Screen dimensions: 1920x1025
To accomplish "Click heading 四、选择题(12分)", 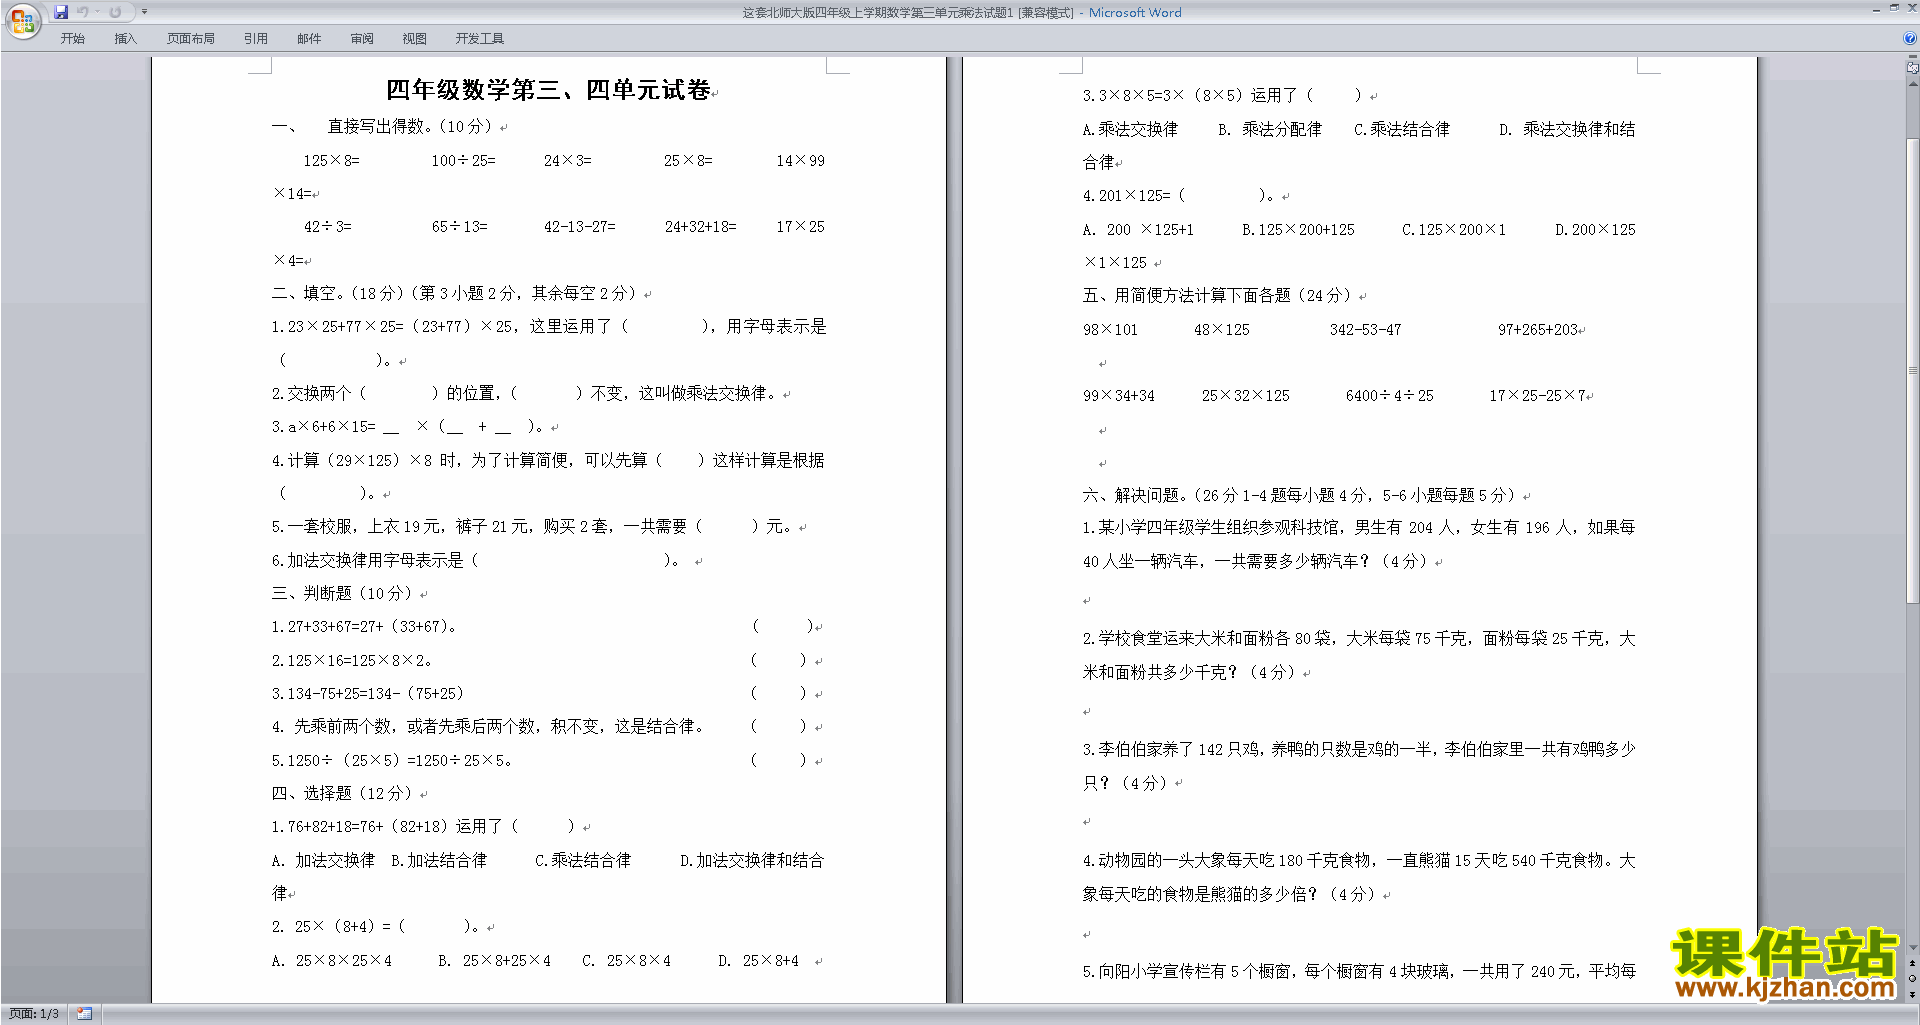I will (x=342, y=793).
